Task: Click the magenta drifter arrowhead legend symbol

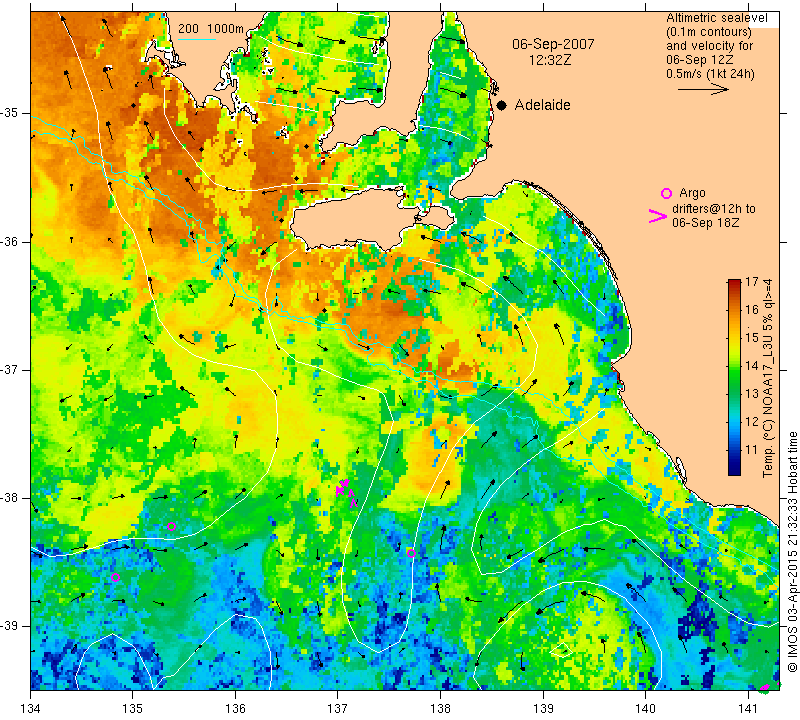Action: point(658,216)
